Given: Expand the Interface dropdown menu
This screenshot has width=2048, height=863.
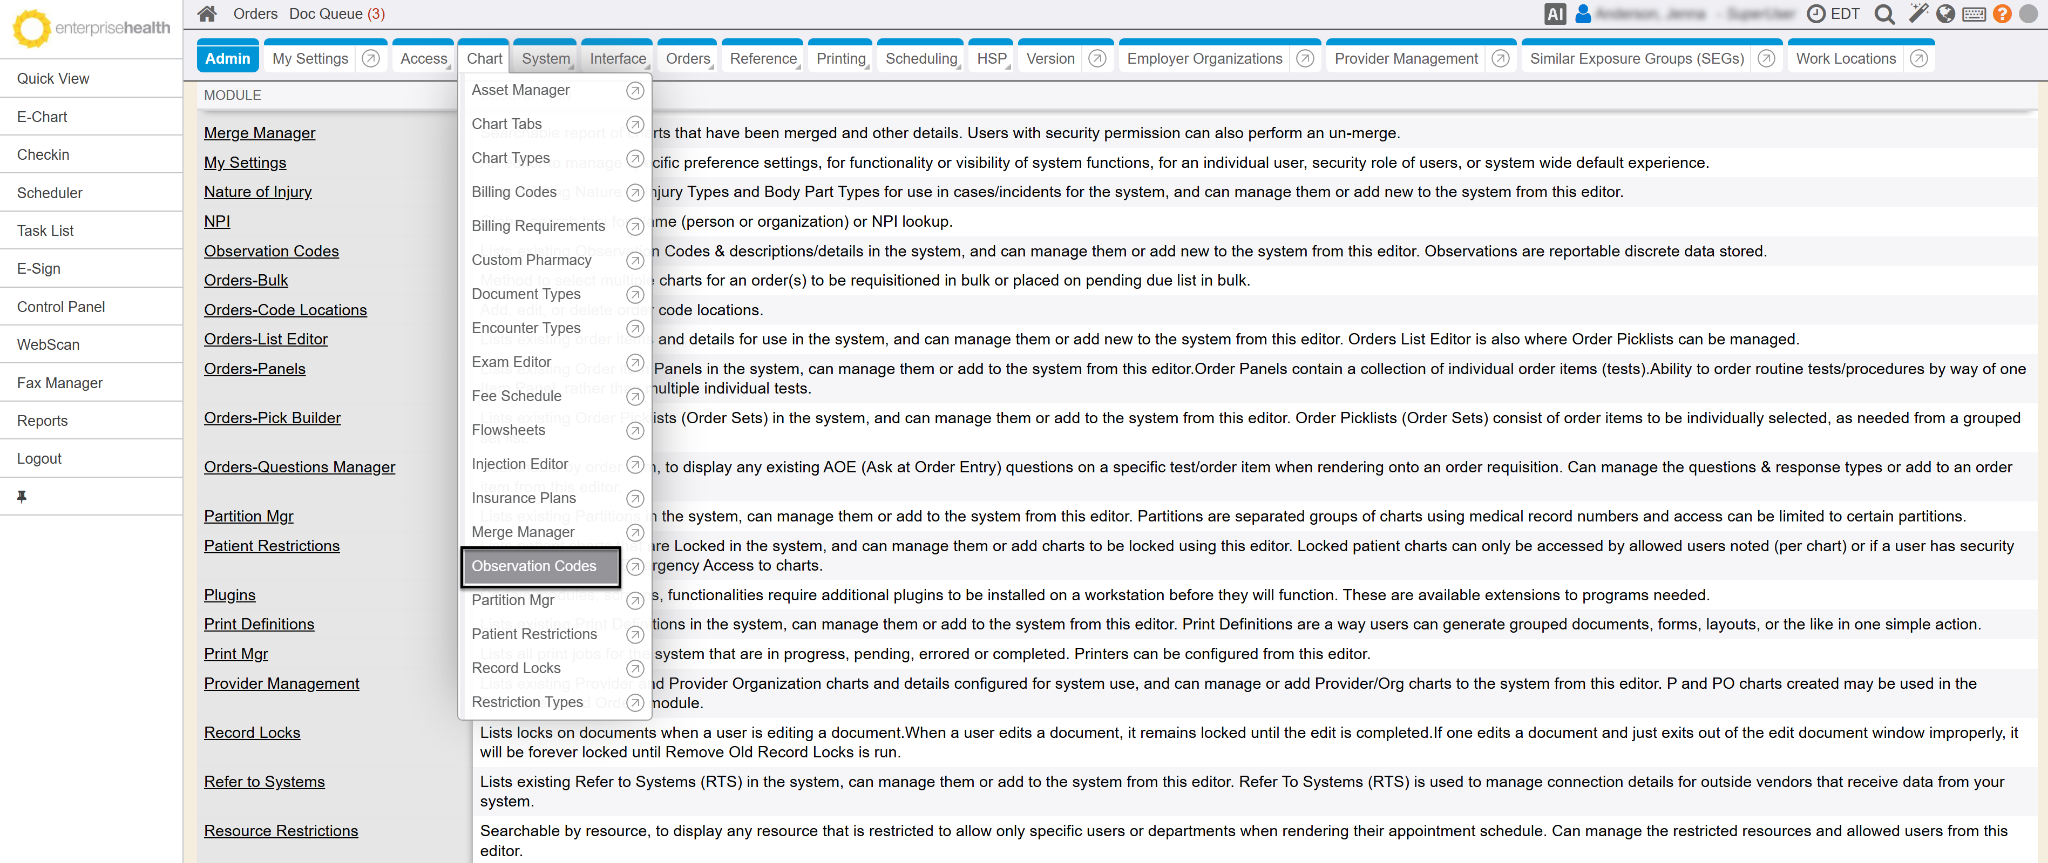Looking at the screenshot, I should click(618, 59).
